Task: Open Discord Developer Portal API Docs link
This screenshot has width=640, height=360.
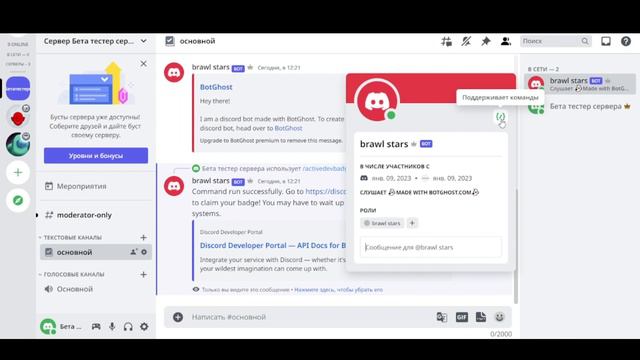Action: [273, 245]
